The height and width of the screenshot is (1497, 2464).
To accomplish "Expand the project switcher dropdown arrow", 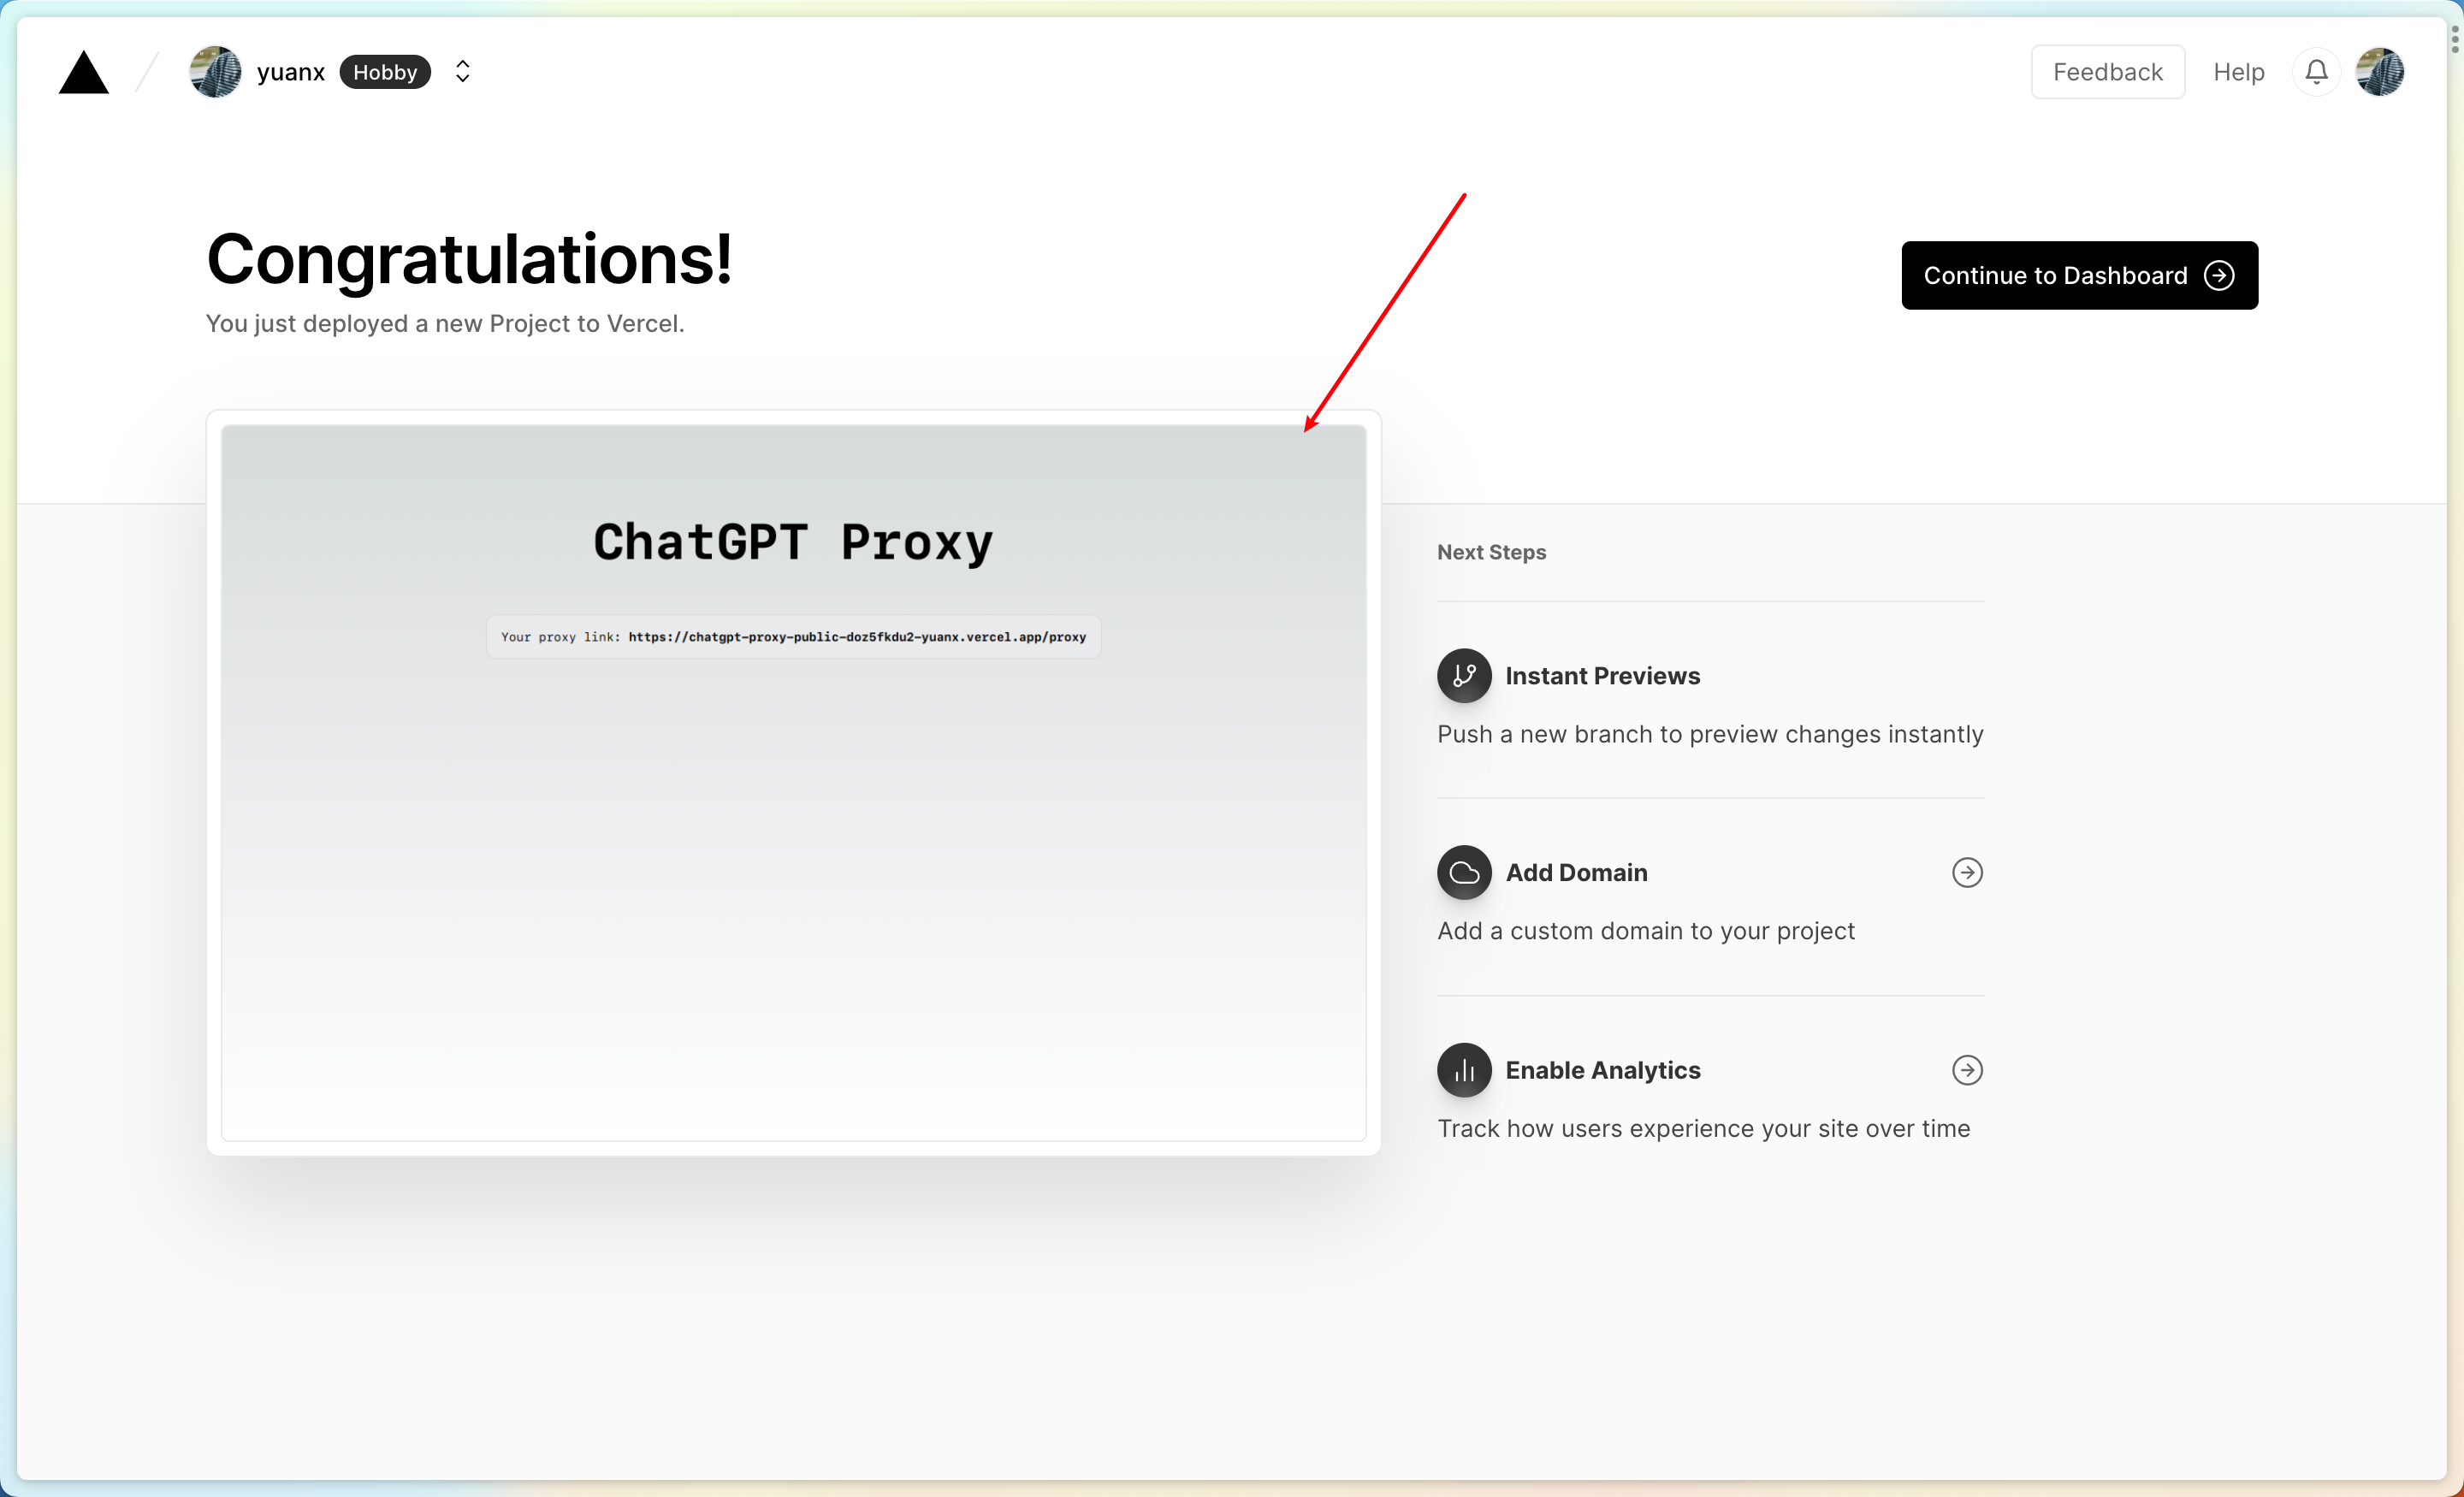I will pos(461,72).
